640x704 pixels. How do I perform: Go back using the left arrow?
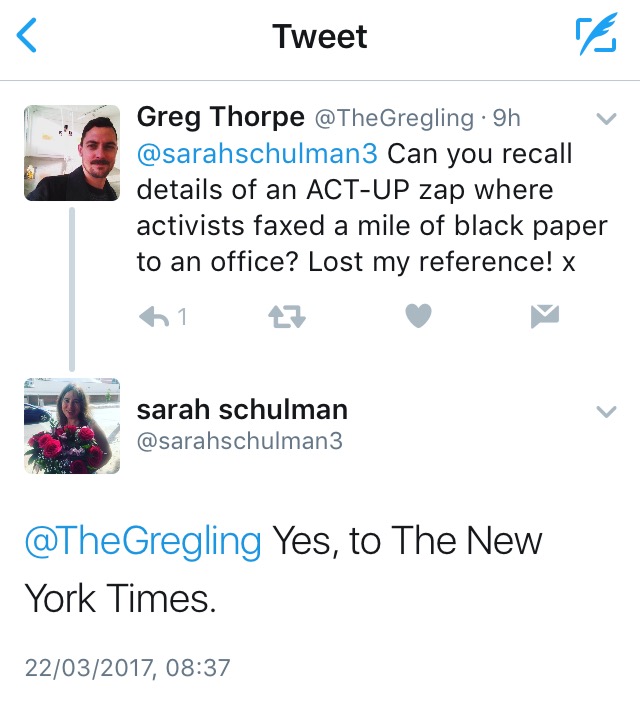(28, 37)
